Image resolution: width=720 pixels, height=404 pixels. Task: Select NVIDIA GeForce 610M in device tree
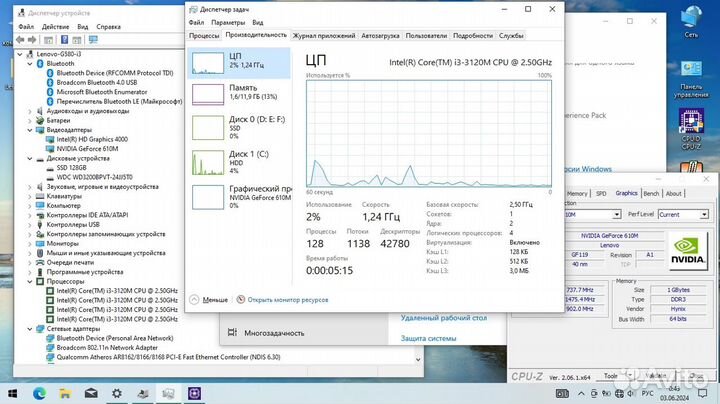click(x=87, y=149)
